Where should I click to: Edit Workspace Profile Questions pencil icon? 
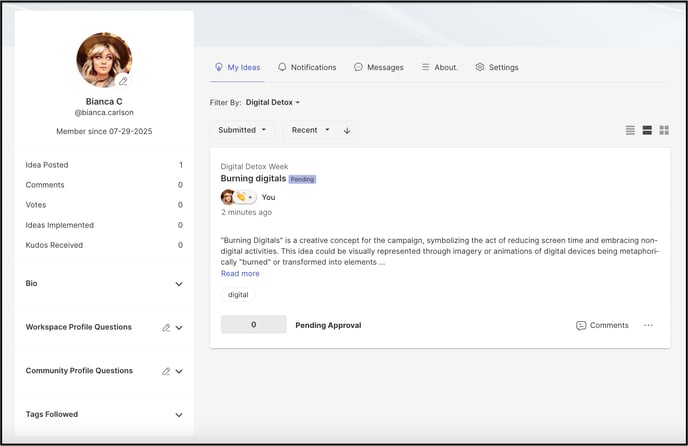pos(166,327)
